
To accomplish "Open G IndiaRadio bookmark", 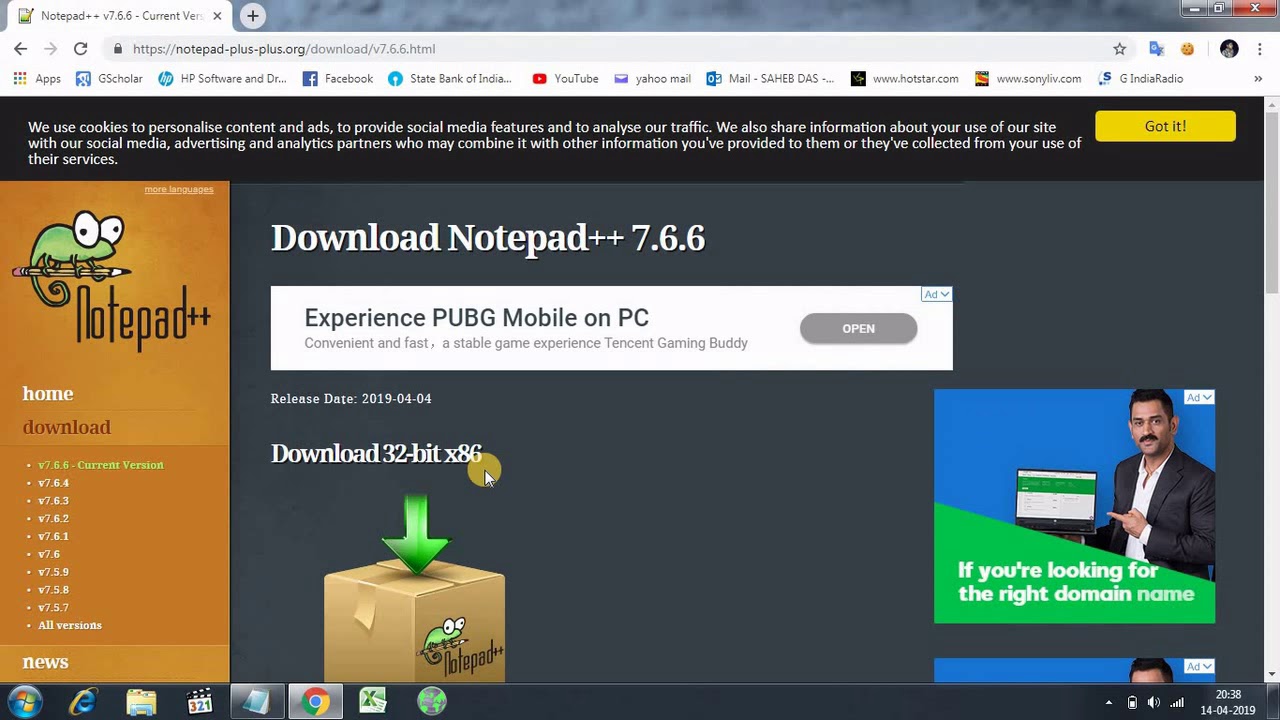I will (1141, 79).
